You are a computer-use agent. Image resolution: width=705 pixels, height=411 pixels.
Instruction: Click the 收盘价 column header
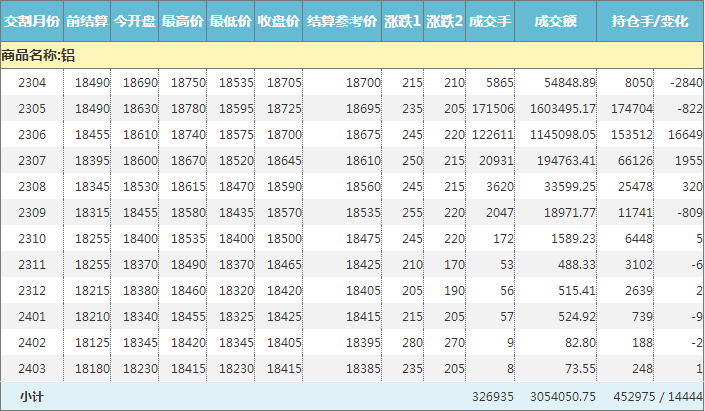pyautogui.click(x=279, y=21)
